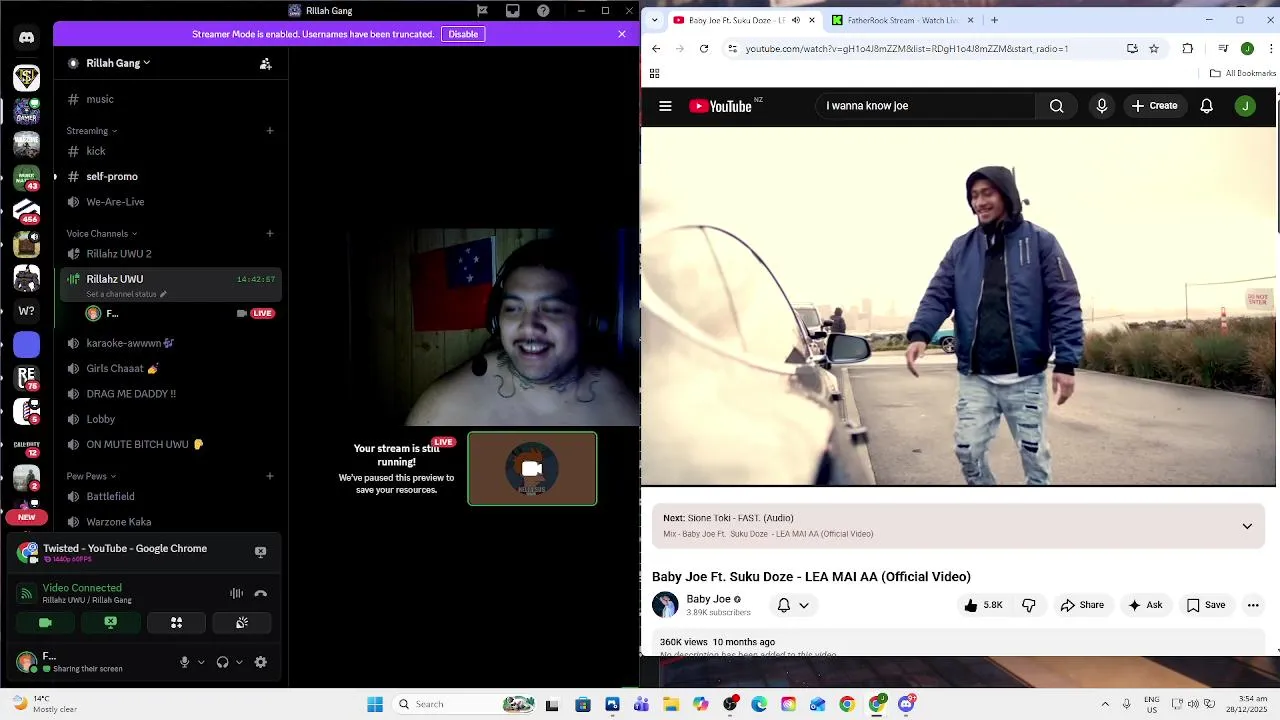Save the video to a playlist

tap(1205, 605)
